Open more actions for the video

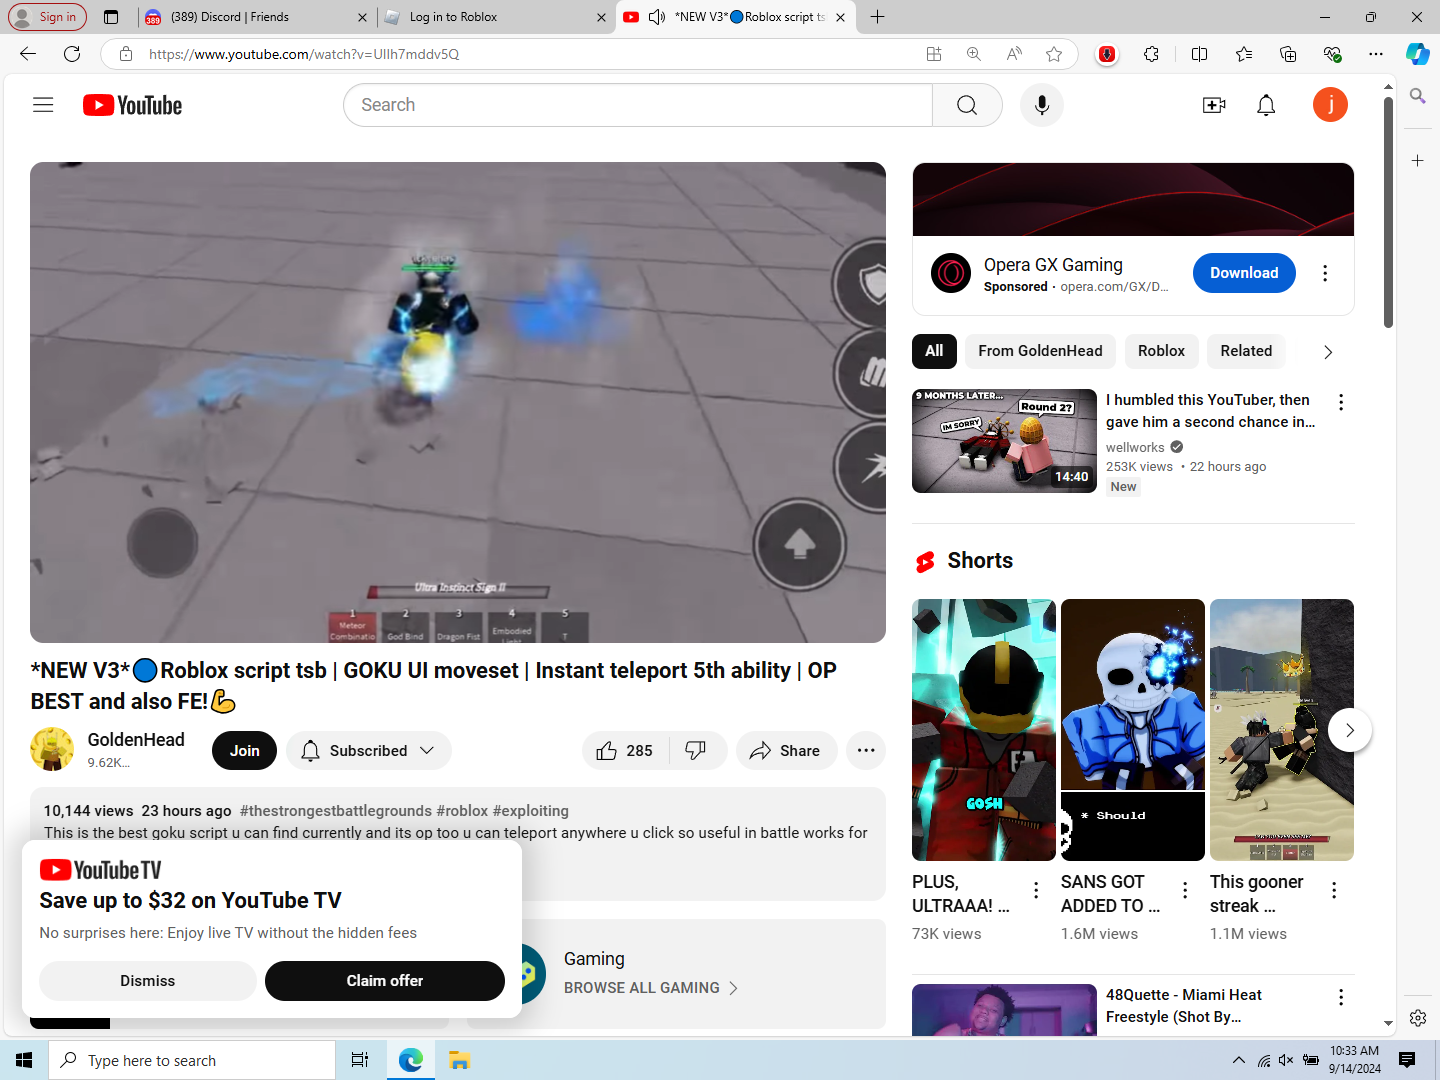[866, 751]
